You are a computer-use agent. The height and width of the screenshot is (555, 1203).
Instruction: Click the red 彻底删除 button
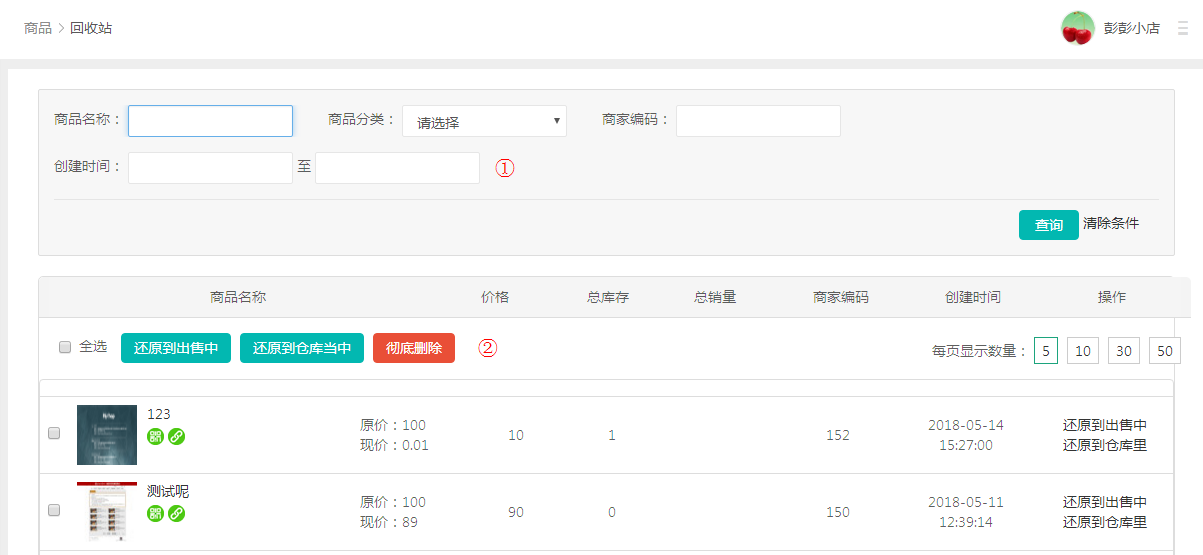pyautogui.click(x=413, y=348)
